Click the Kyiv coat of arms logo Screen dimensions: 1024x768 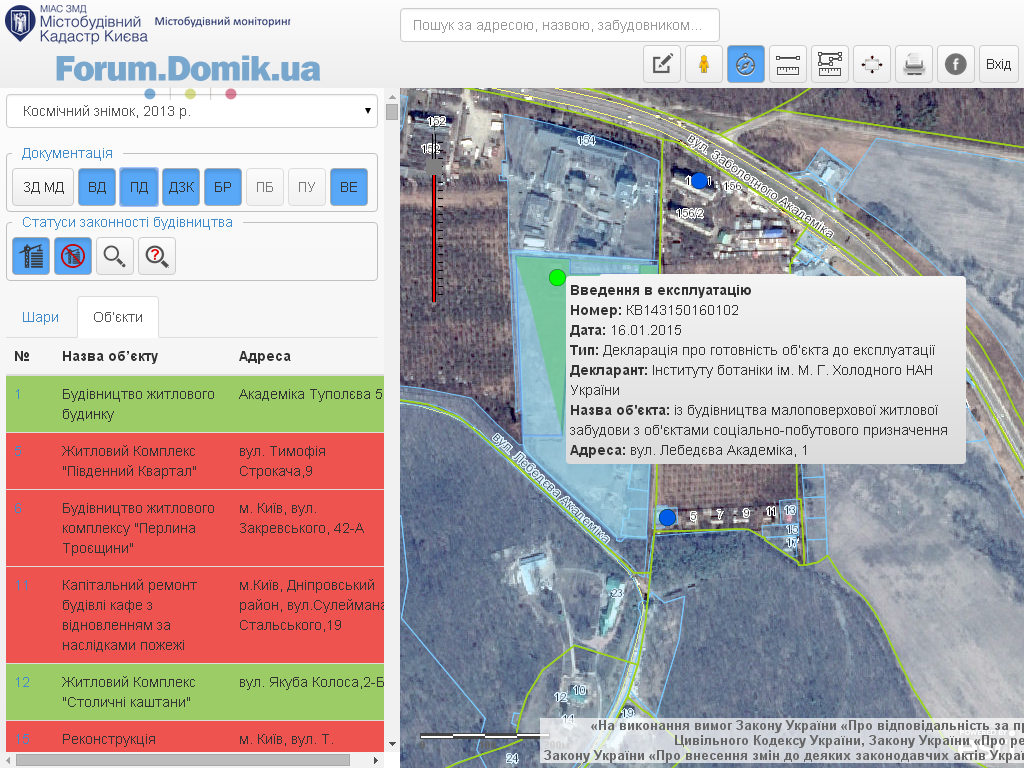tap(20, 24)
